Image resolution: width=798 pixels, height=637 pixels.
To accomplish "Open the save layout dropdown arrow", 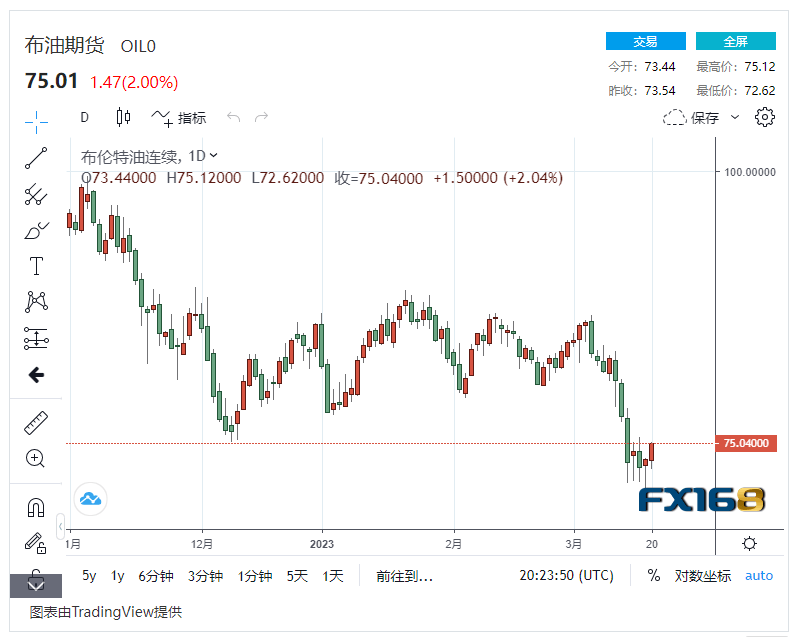I will (735, 118).
